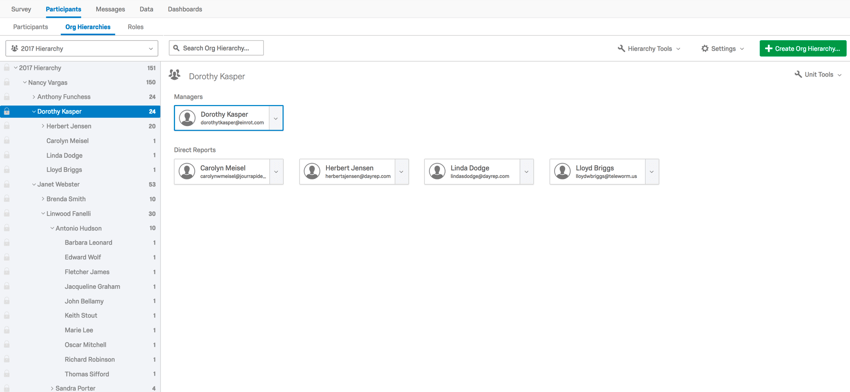Click the avatar icon on the Linda Dodge card
The height and width of the screenshot is (392, 850).
pyautogui.click(x=437, y=171)
